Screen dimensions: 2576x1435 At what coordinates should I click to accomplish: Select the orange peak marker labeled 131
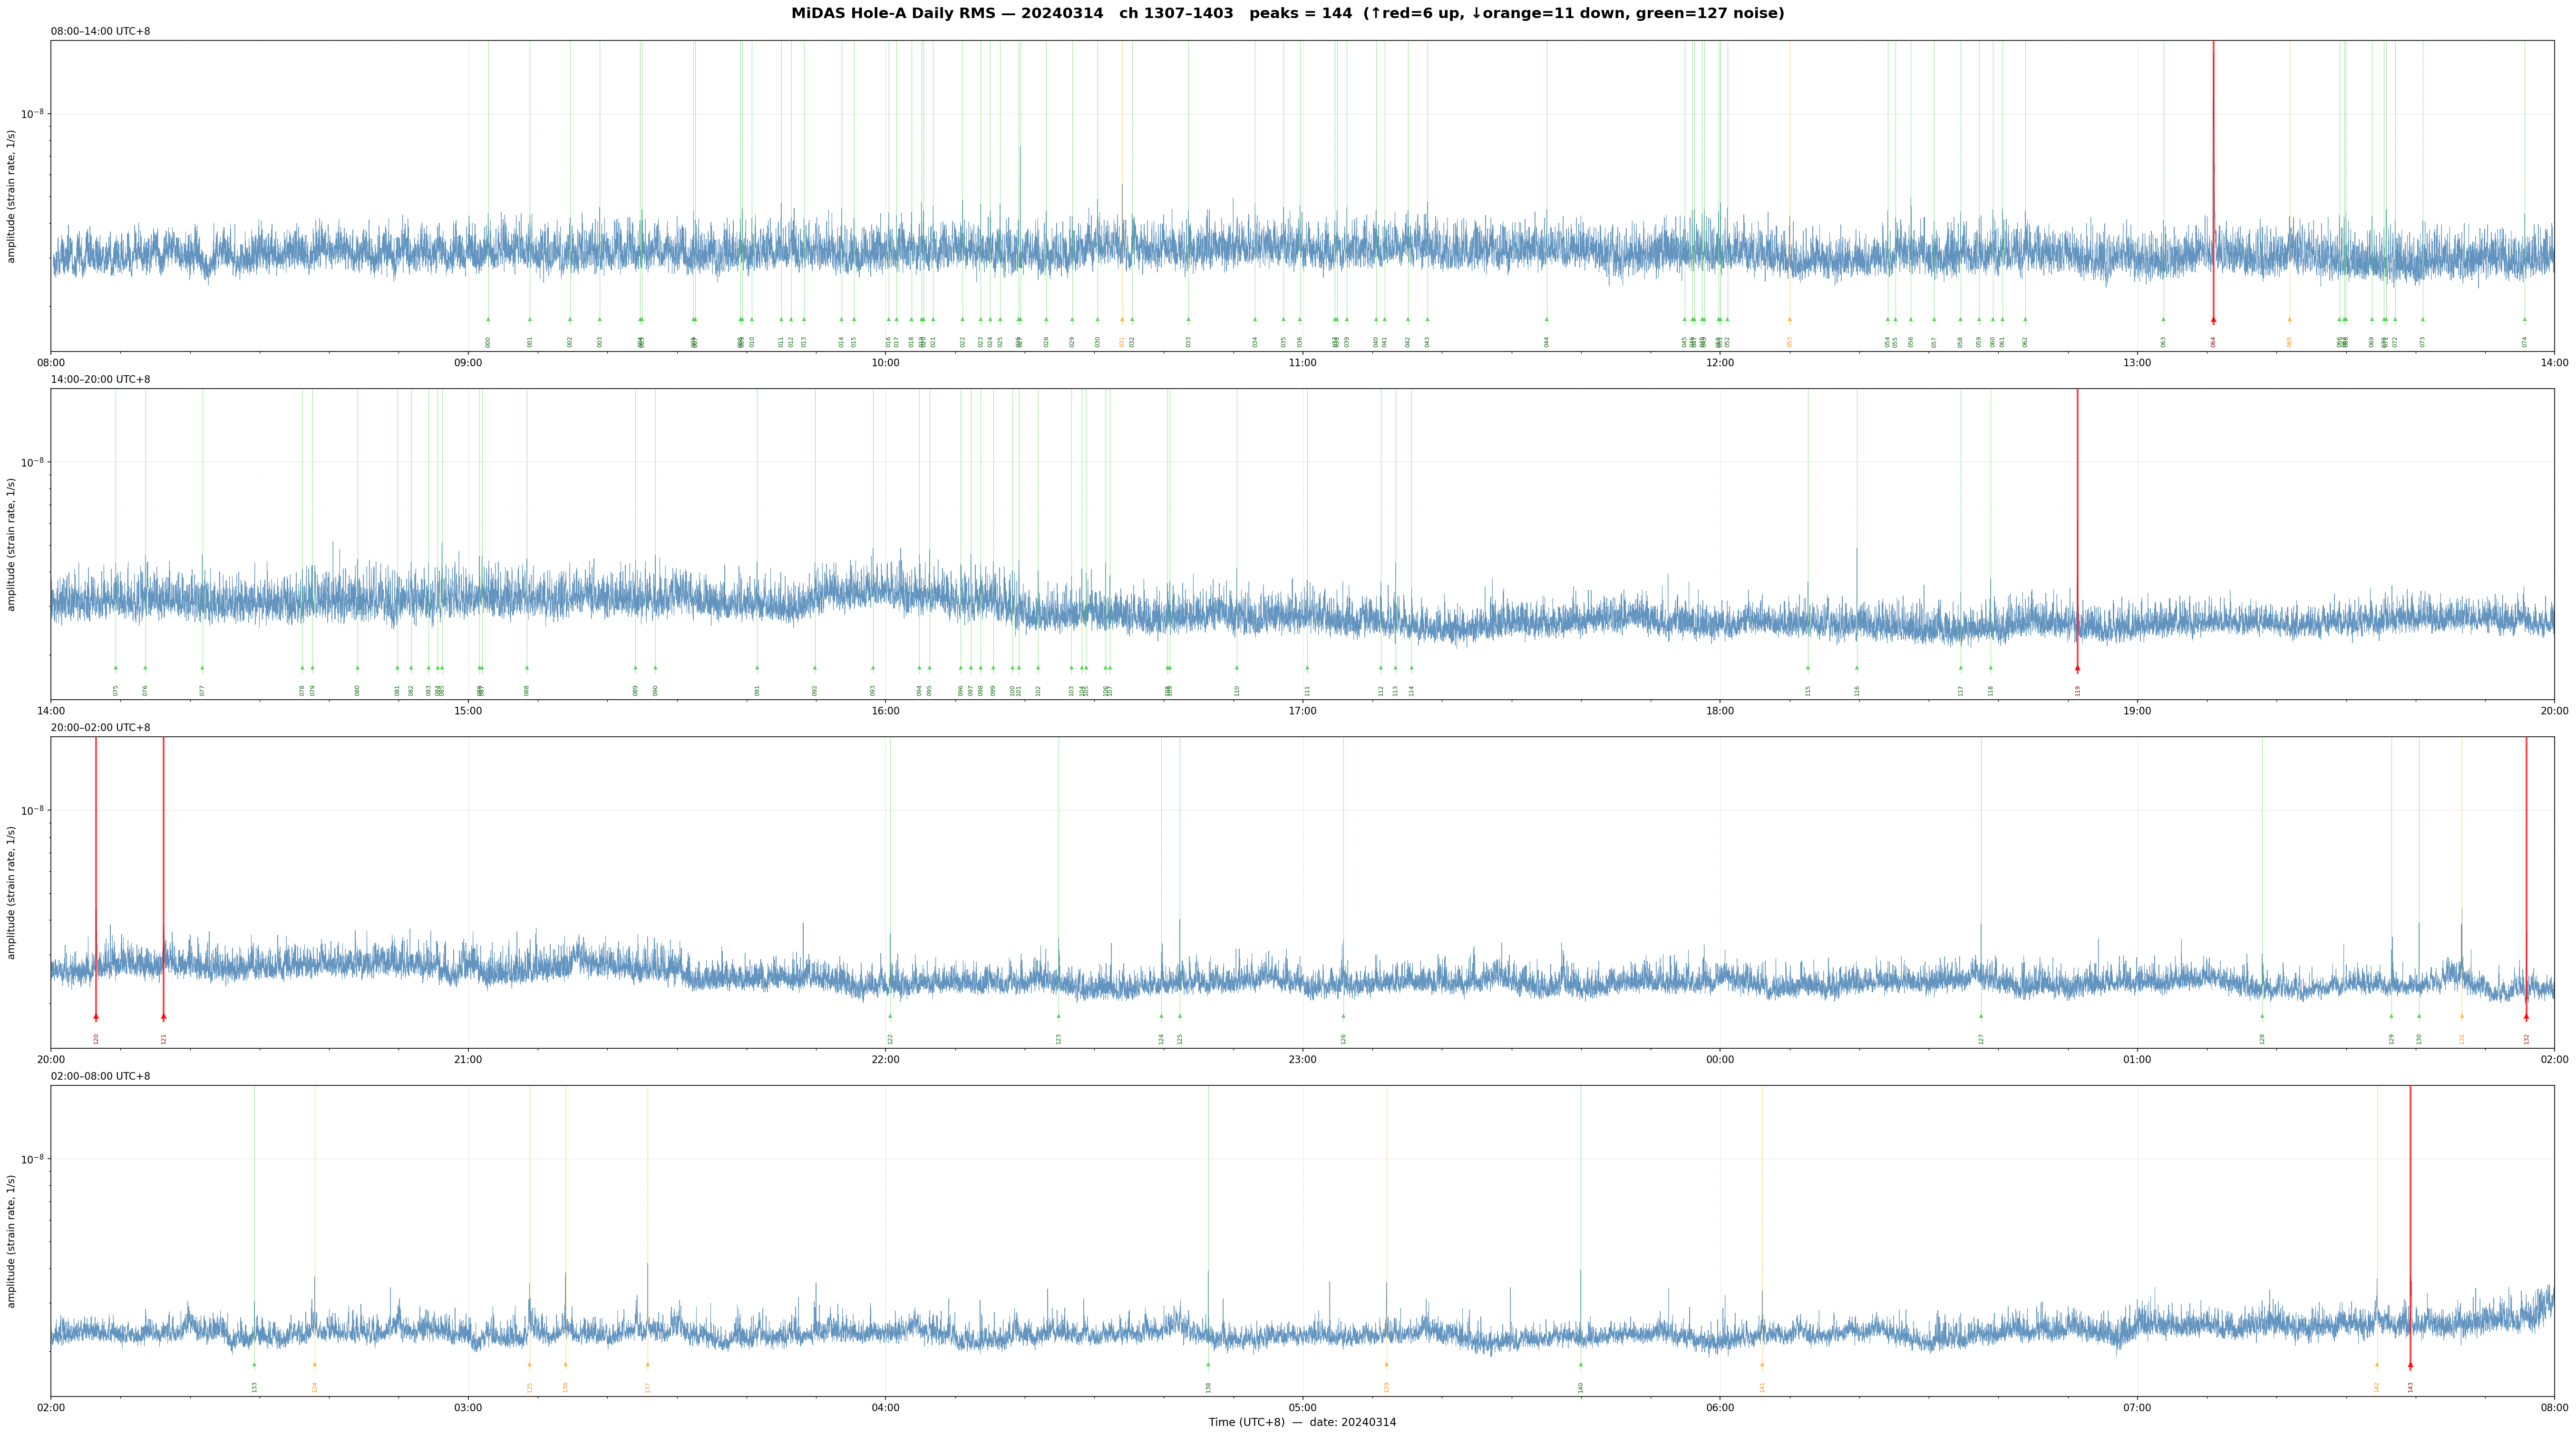tap(2462, 1016)
